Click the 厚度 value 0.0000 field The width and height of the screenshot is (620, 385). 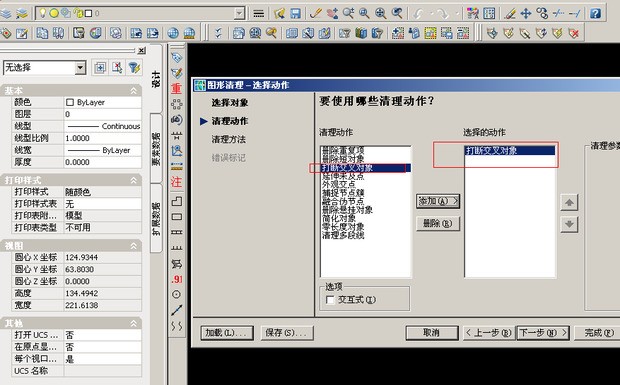tap(102, 162)
